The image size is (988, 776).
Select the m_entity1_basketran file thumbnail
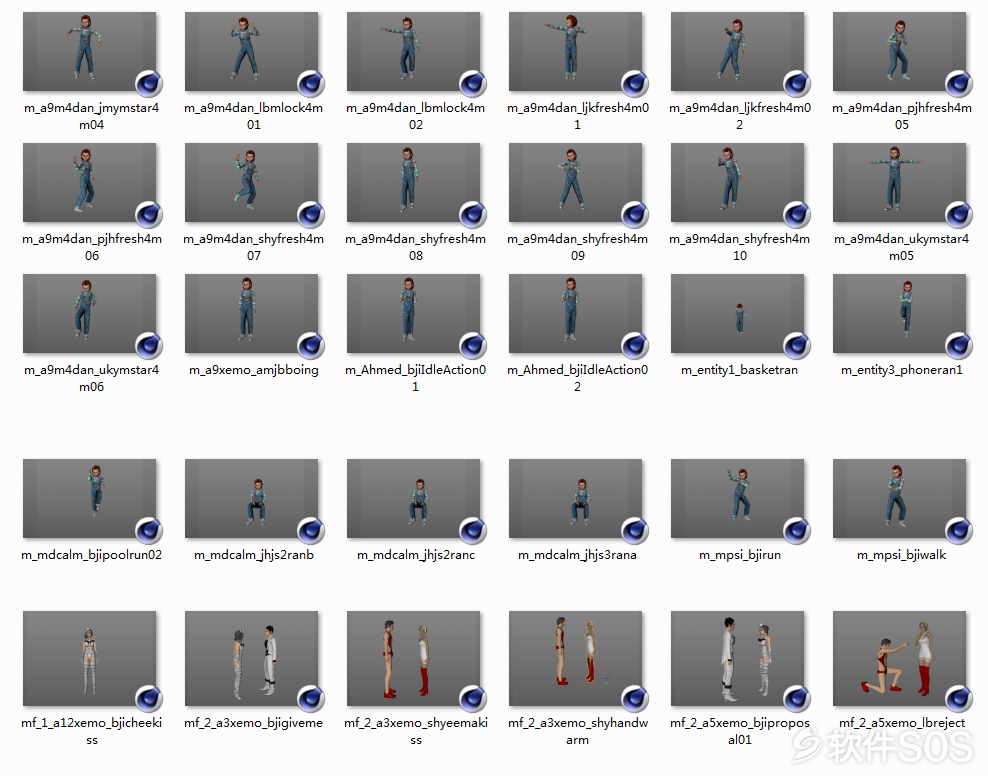pyautogui.click(x=737, y=313)
